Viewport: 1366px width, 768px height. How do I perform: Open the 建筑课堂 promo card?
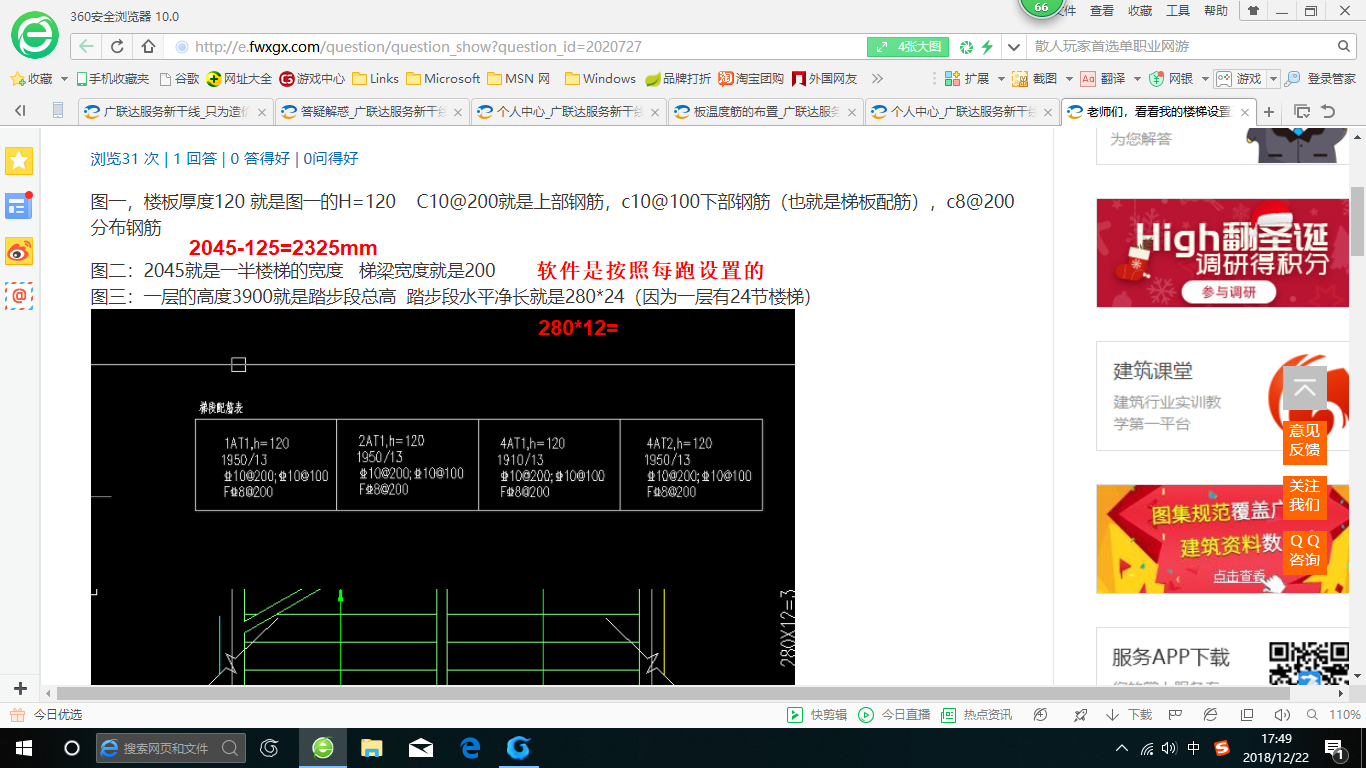tap(1223, 396)
